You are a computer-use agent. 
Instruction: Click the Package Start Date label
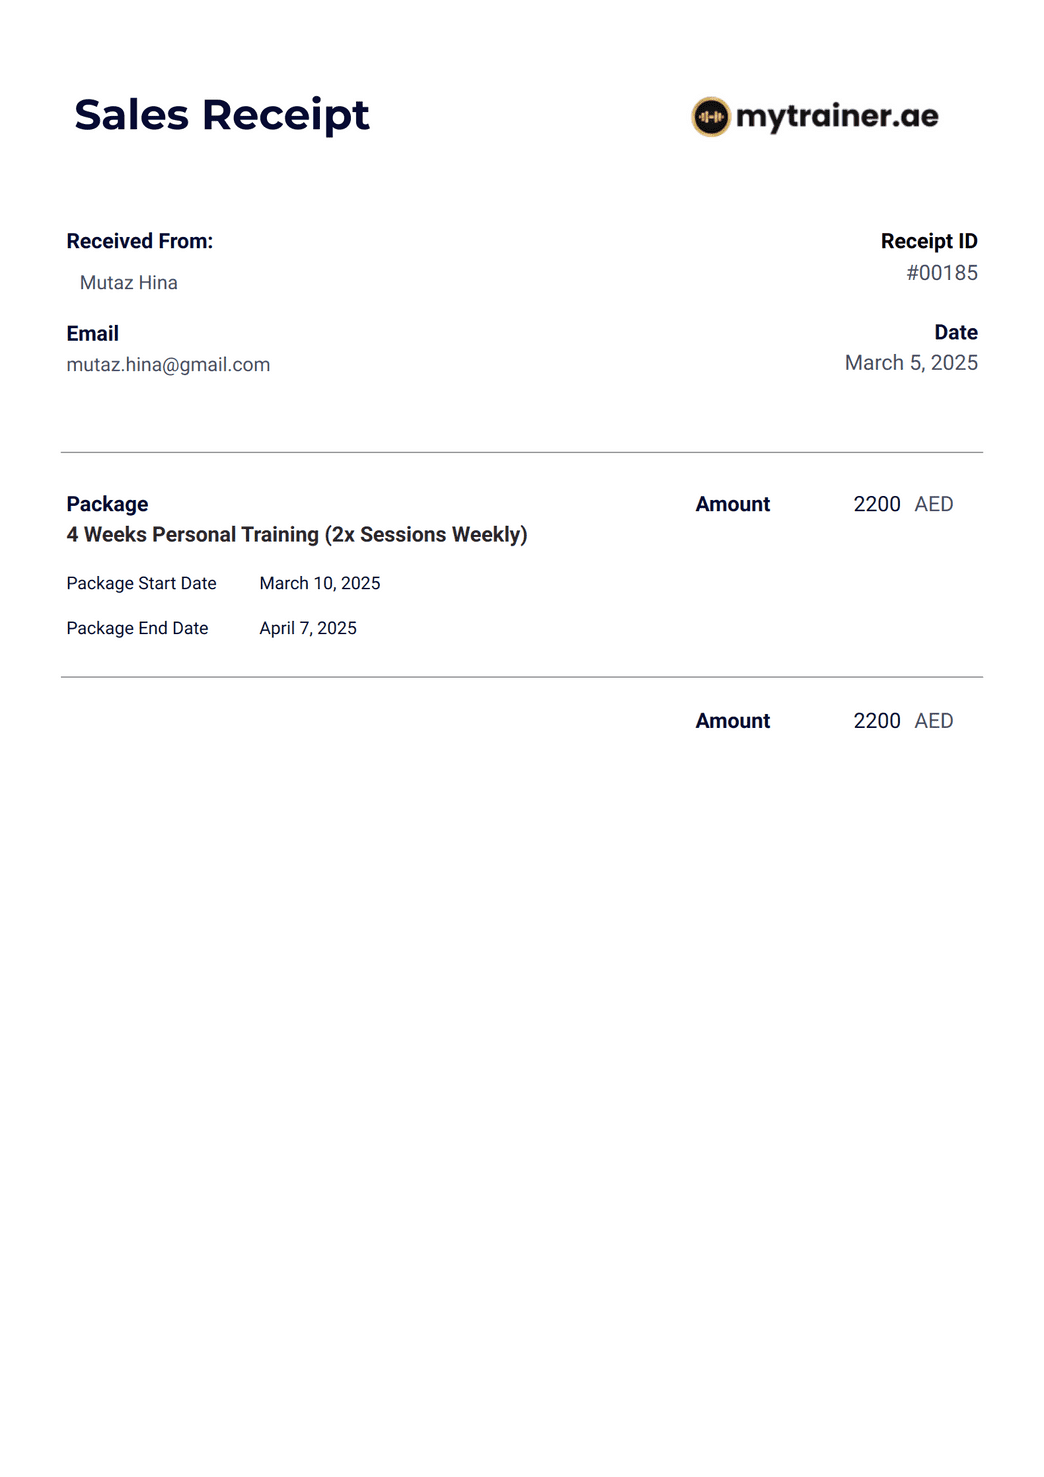tap(141, 583)
